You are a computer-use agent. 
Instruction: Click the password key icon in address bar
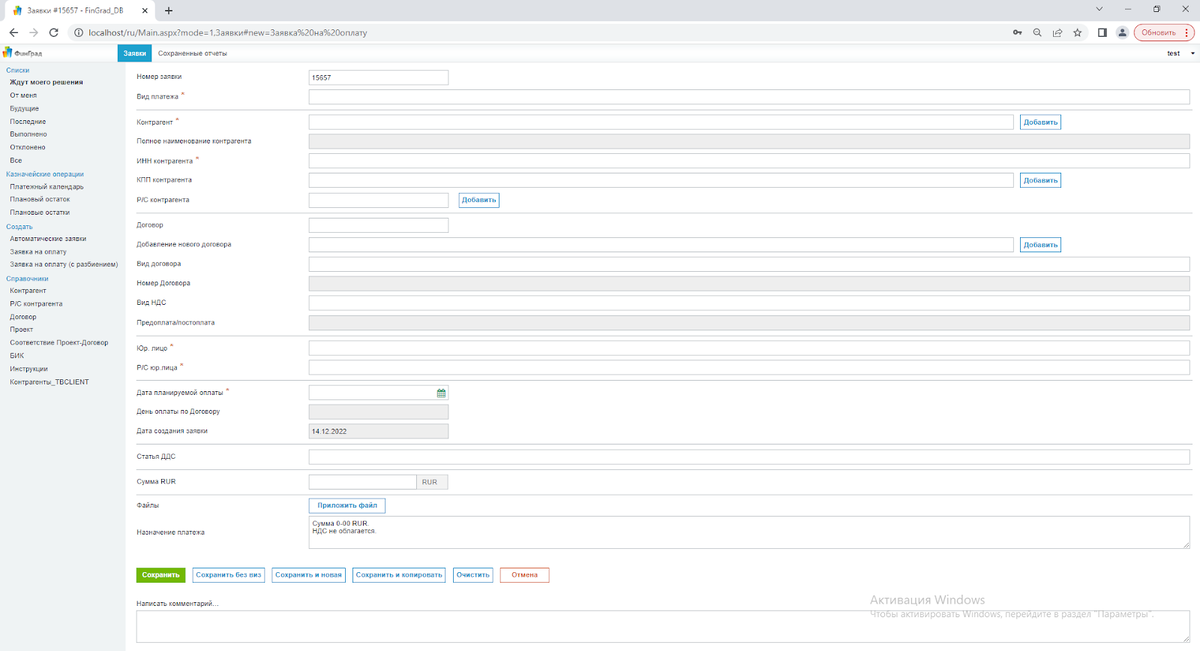[x=1017, y=32]
